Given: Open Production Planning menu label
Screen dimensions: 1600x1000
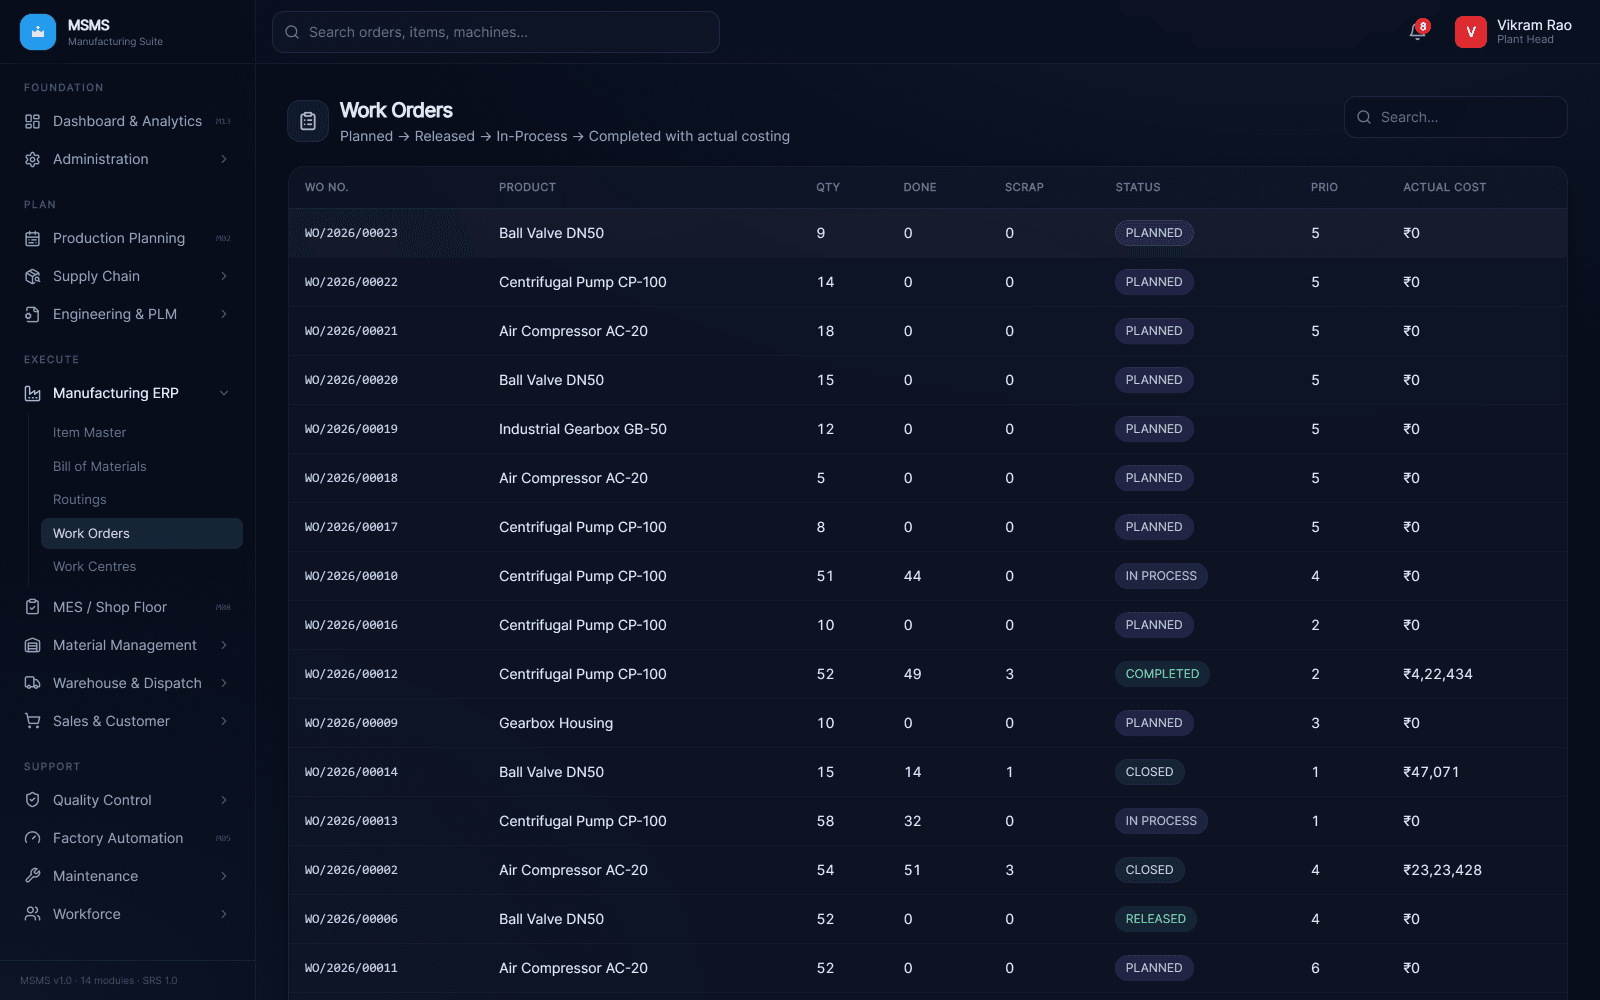Looking at the screenshot, I should pos(119,238).
